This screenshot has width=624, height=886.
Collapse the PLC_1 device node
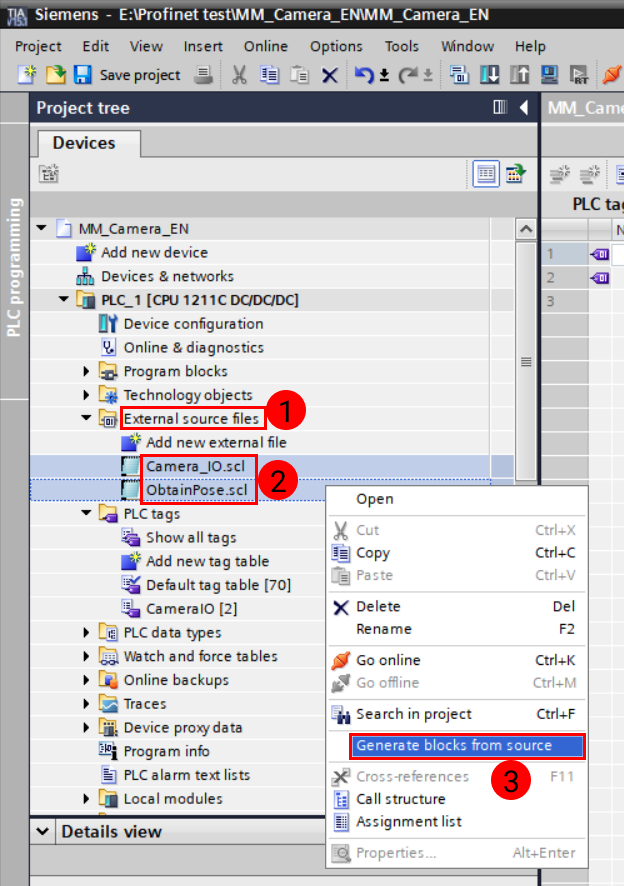(x=64, y=299)
